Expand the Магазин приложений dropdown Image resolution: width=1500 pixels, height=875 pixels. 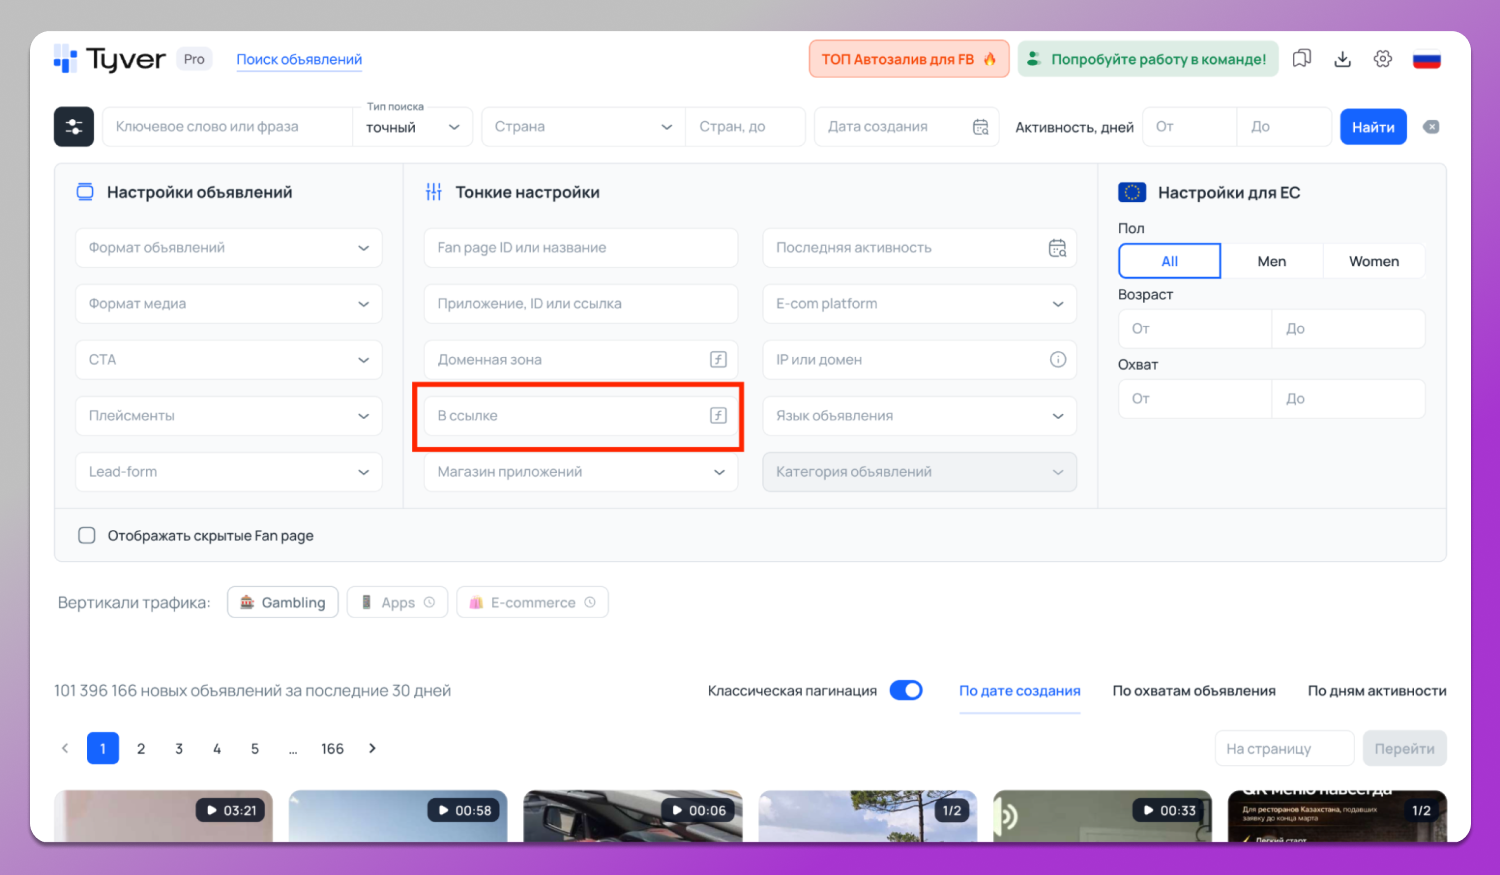pos(580,471)
